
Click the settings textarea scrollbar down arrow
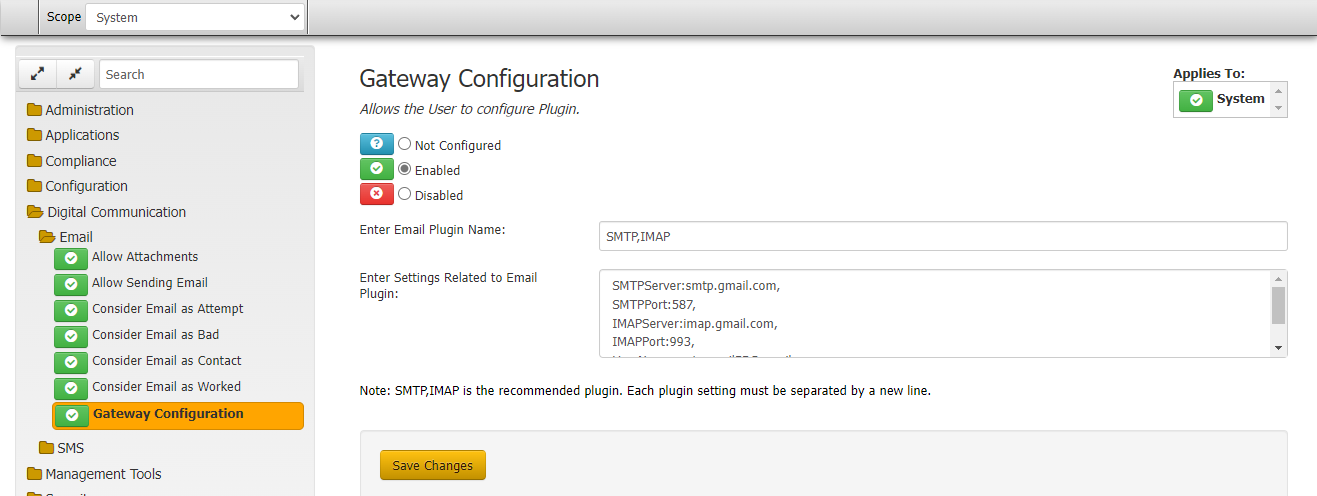tap(1278, 347)
